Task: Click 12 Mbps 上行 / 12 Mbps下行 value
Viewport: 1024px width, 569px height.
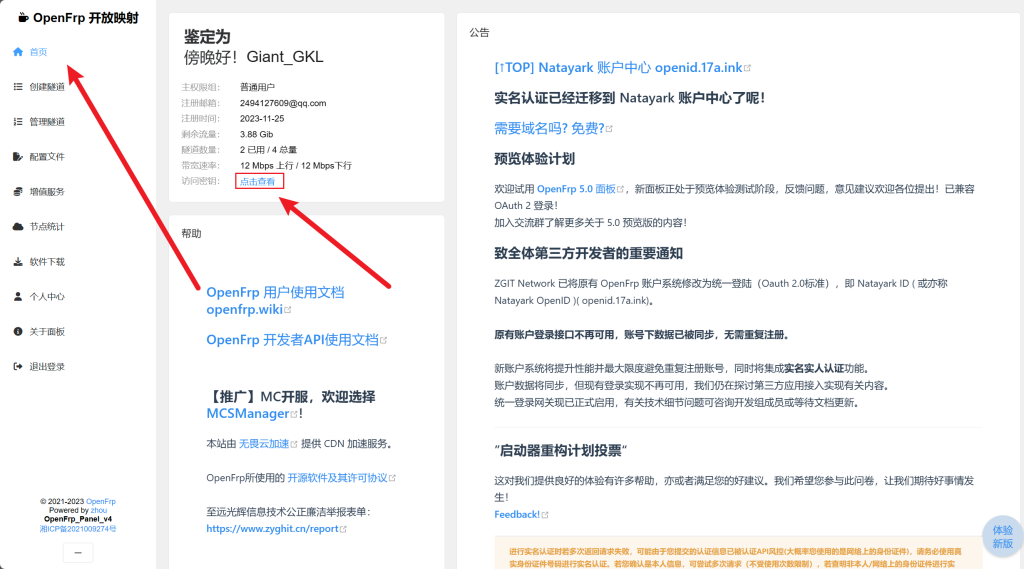Action: point(296,165)
